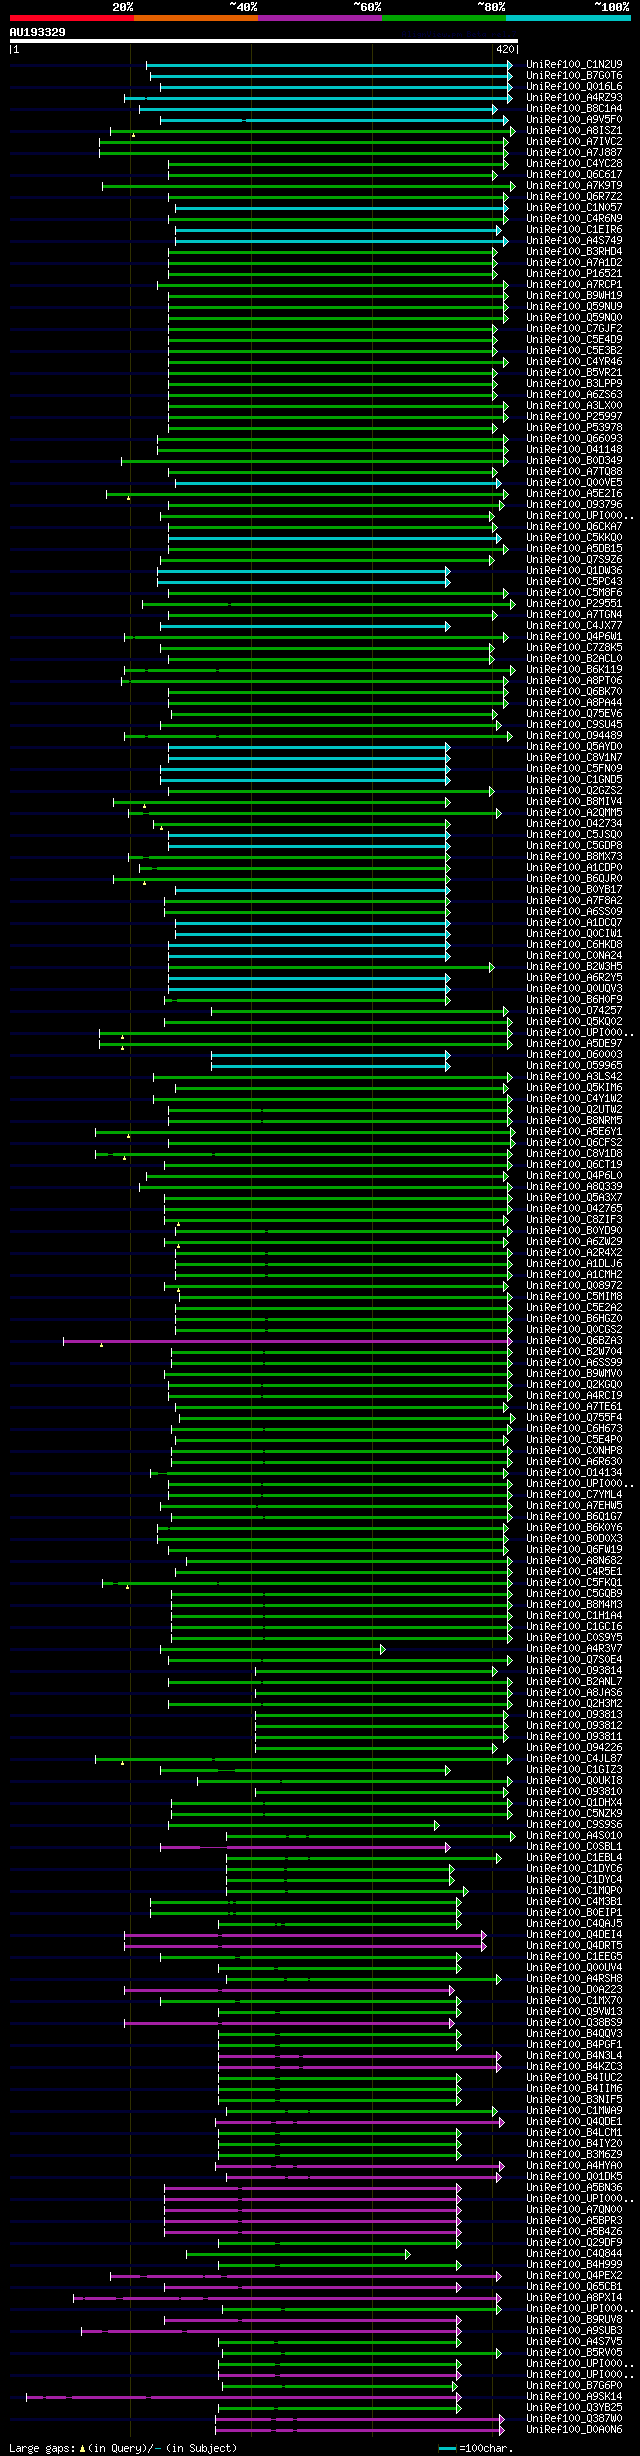Select hit label UniRef100_C4Q844
This screenshot has height=2456, width=640.
coord(574,2254)
